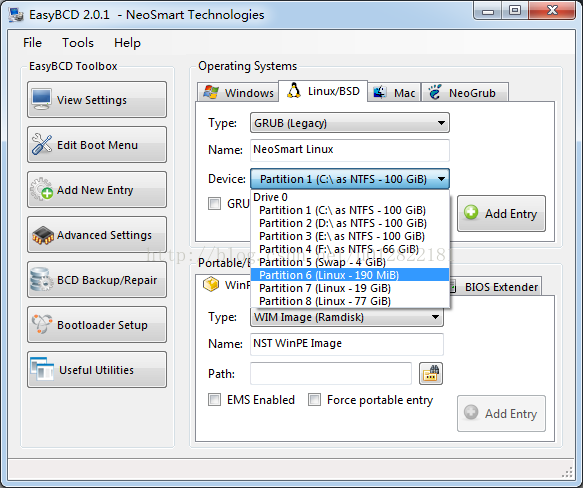This screenshot has width=583, height=488.
Task: Select Partition 2 (D:\ as NTFS - 100 GiB)
Action: tap(350, 223)
